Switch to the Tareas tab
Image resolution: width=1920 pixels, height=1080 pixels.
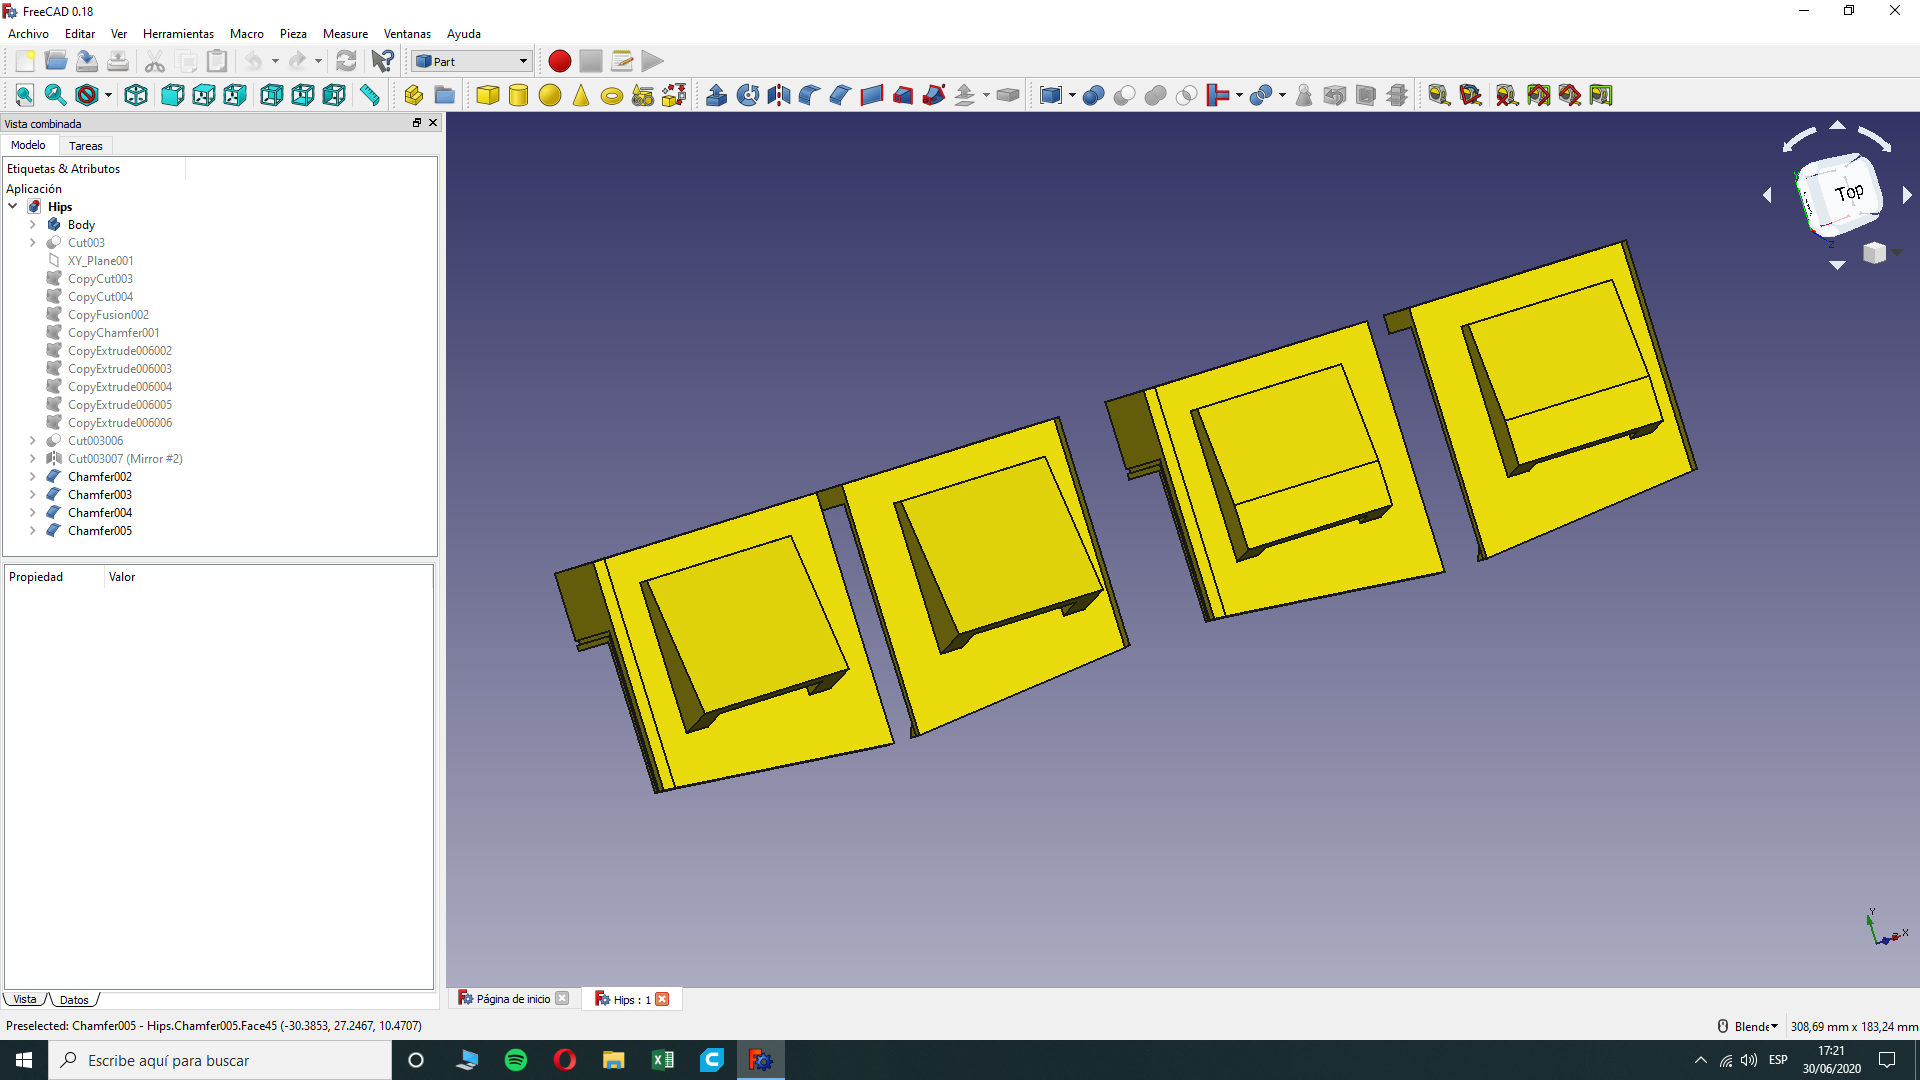coord(85,146)
